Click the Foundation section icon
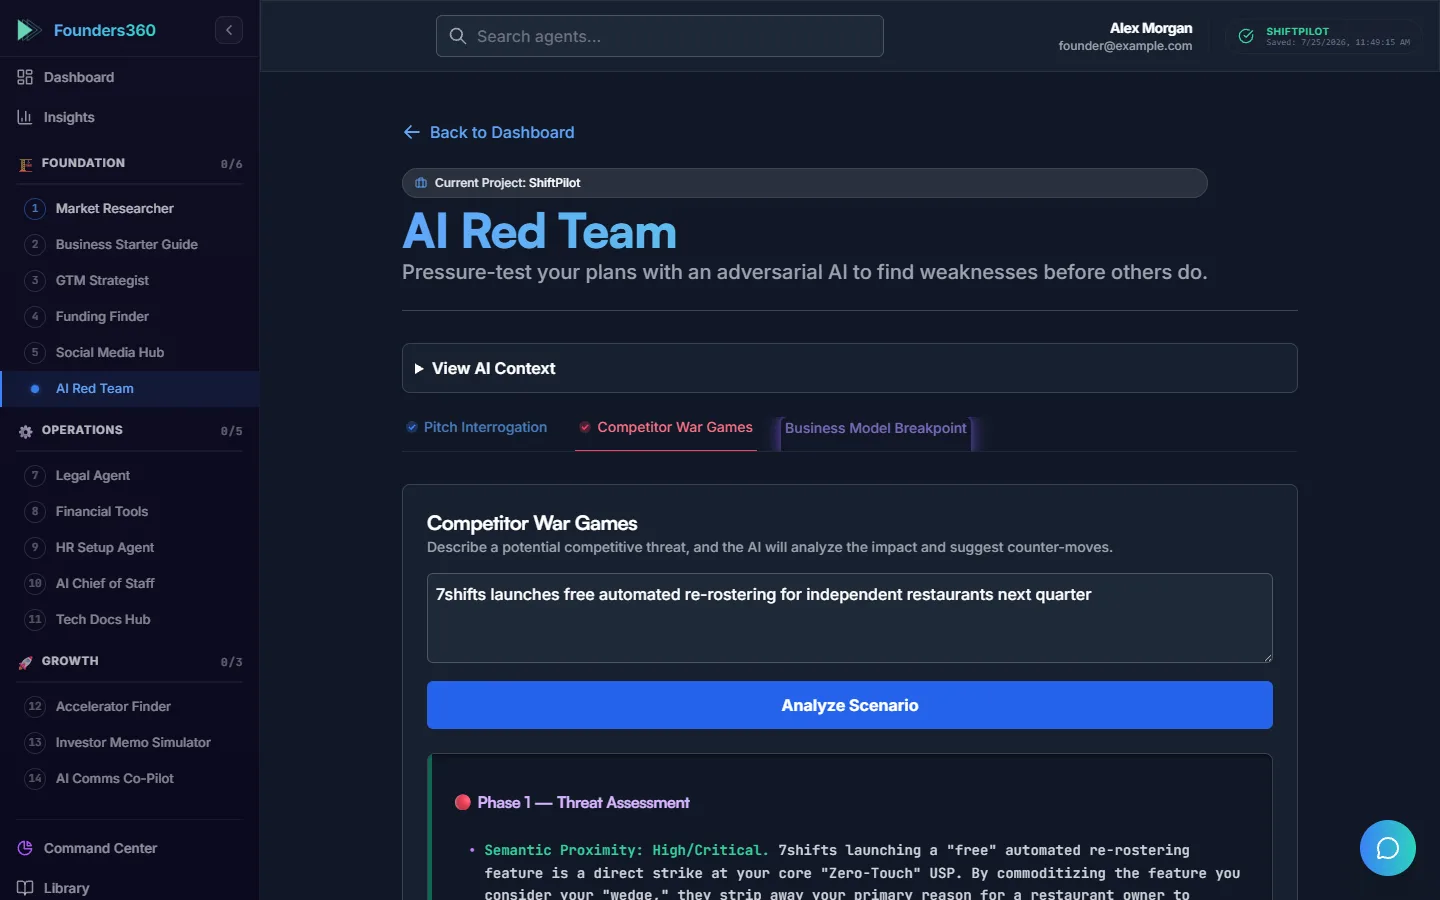 26,164
